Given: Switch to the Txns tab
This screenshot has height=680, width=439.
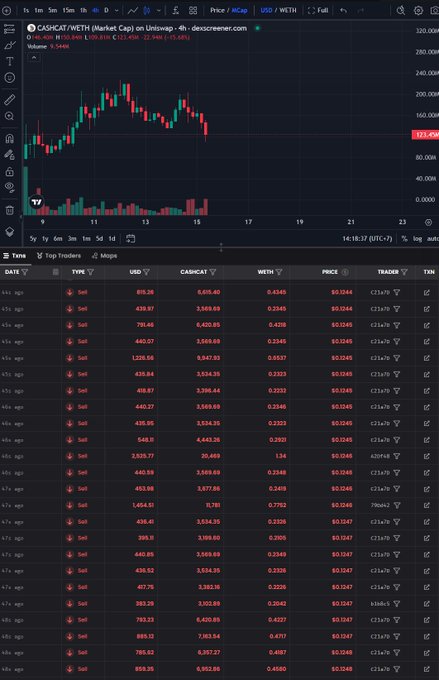Looking at the screenshot, I should 14,256.
